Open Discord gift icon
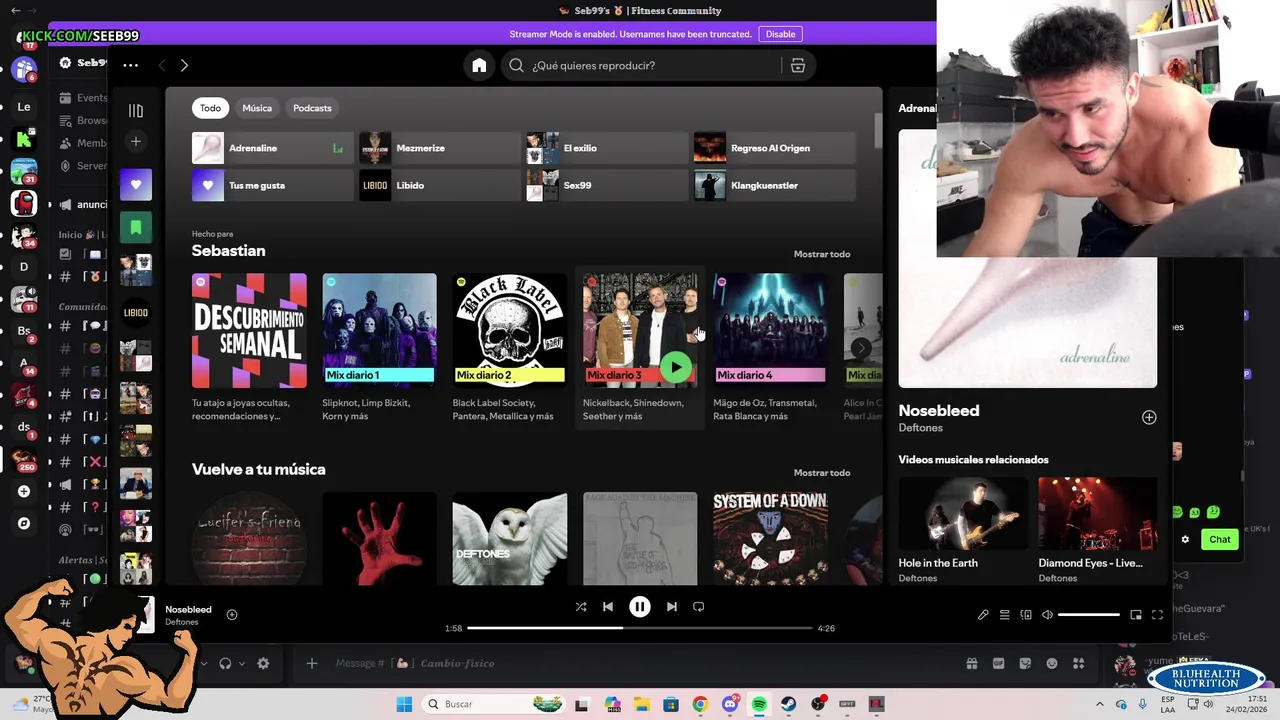1280x720 pixels. [971, 663]
